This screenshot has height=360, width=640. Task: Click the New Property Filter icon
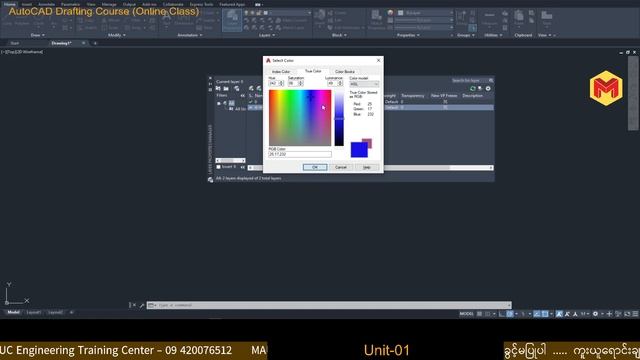(218, 88)
